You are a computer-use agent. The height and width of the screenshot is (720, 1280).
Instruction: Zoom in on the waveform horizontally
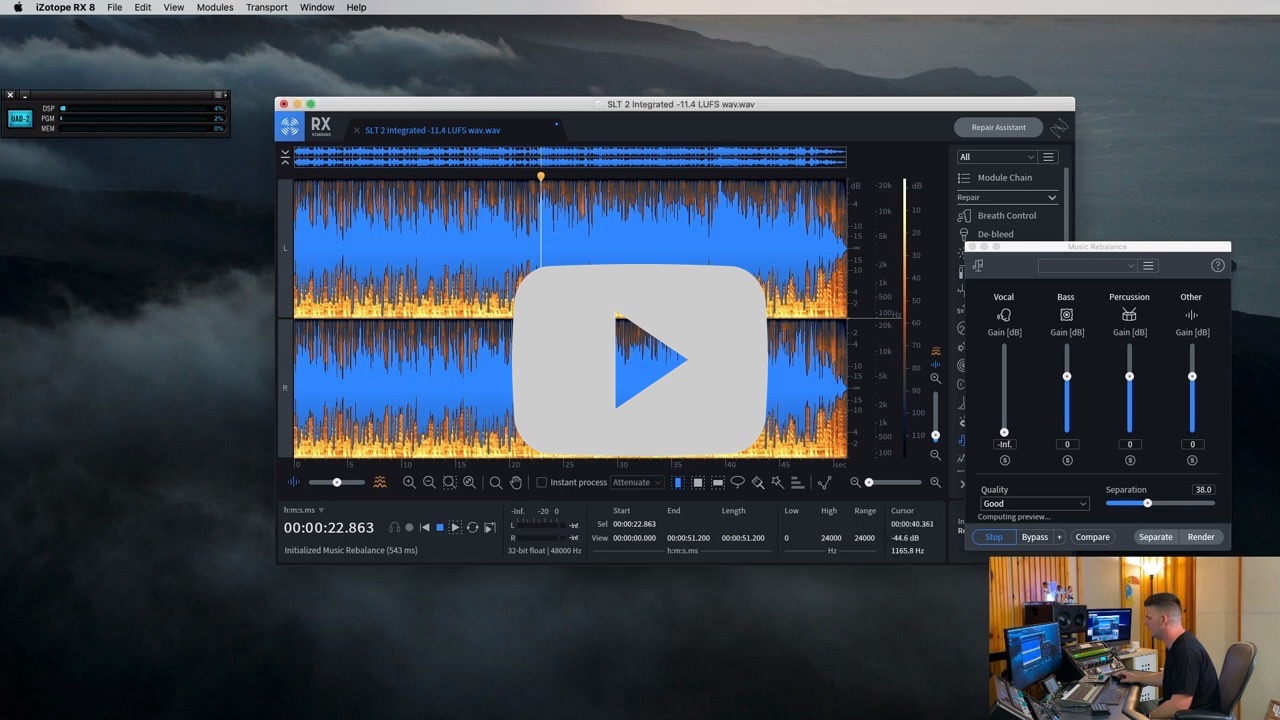409,482
